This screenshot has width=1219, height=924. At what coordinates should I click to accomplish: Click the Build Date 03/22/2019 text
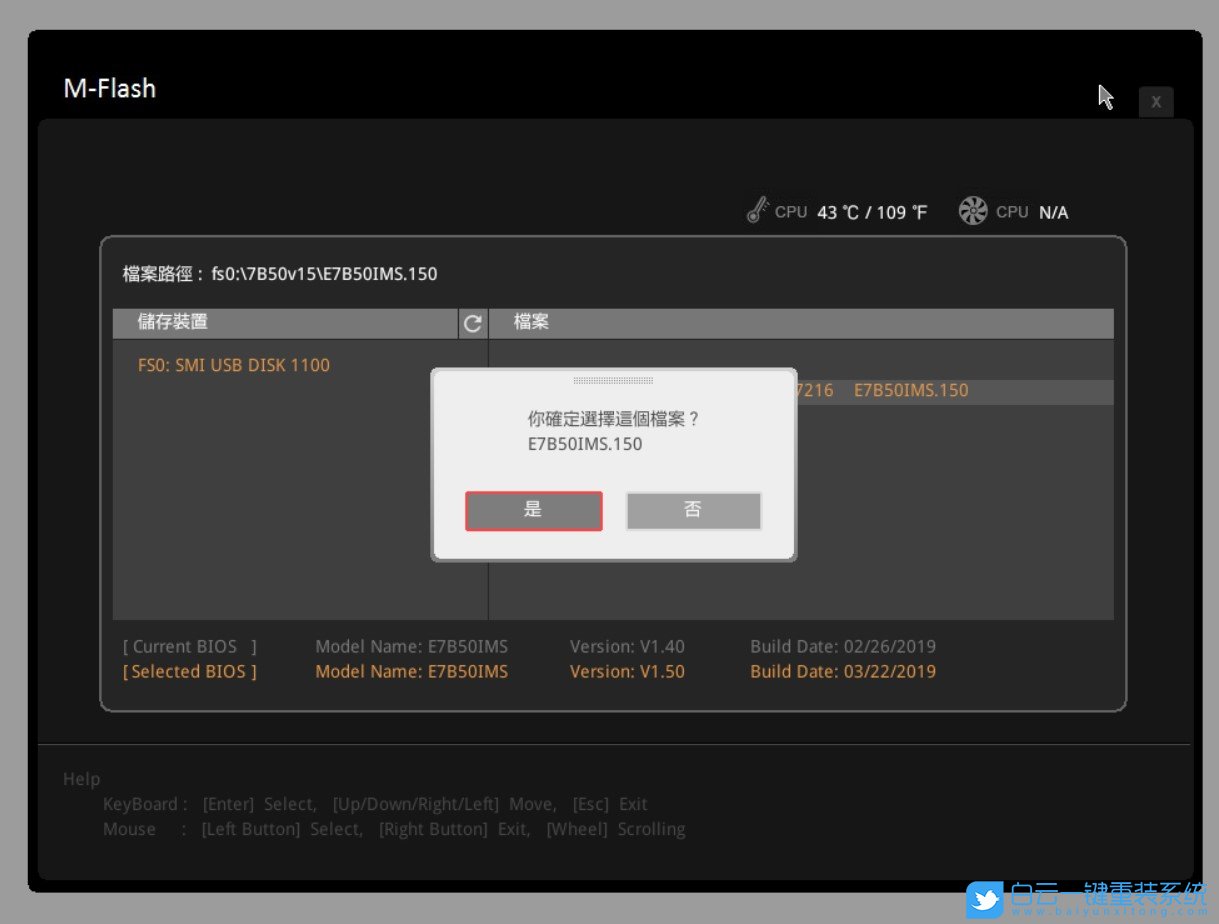click(842, 671)
